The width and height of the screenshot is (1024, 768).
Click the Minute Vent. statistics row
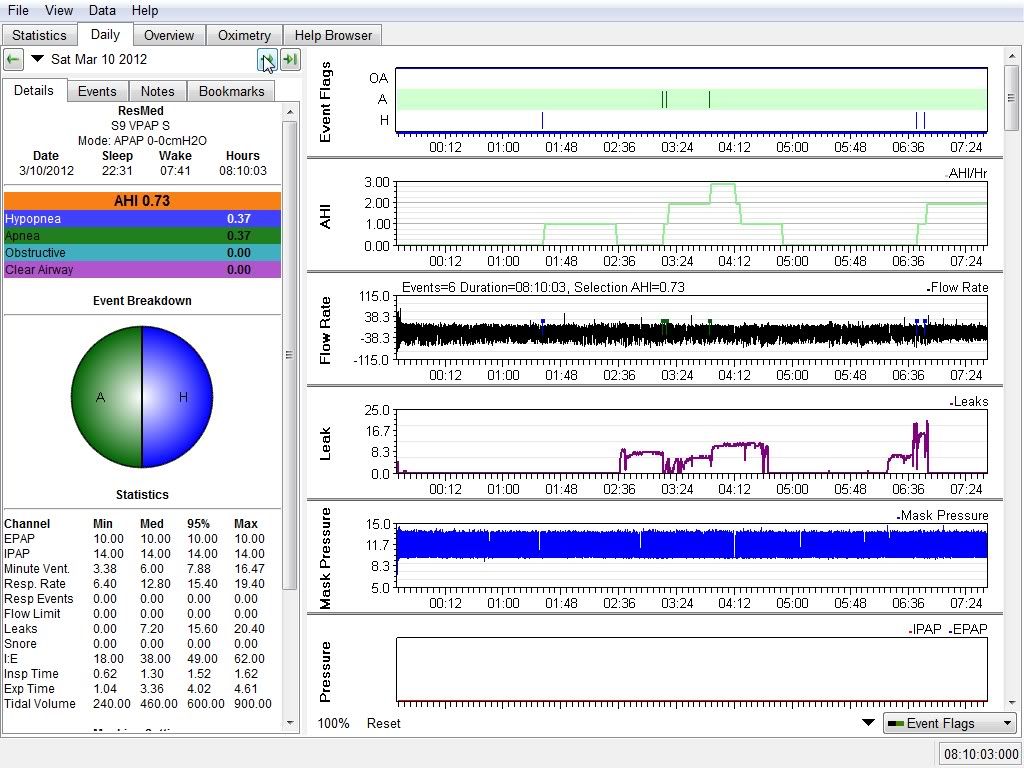pos(135,568)
